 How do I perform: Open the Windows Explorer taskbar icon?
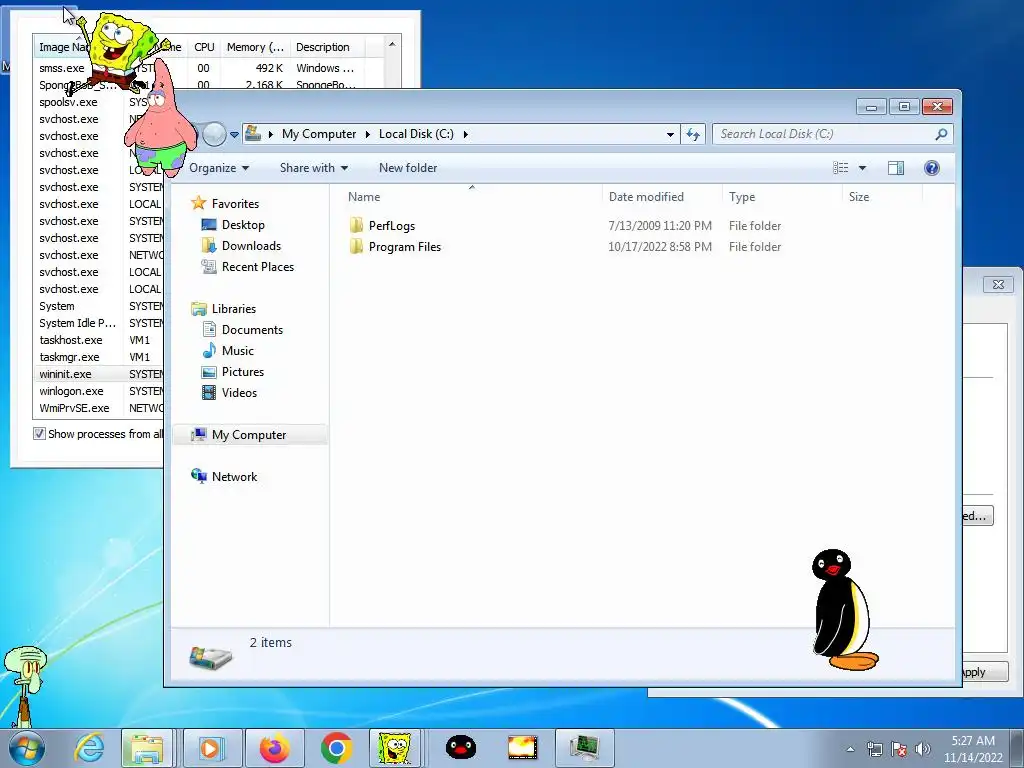(x=147, y=748)
